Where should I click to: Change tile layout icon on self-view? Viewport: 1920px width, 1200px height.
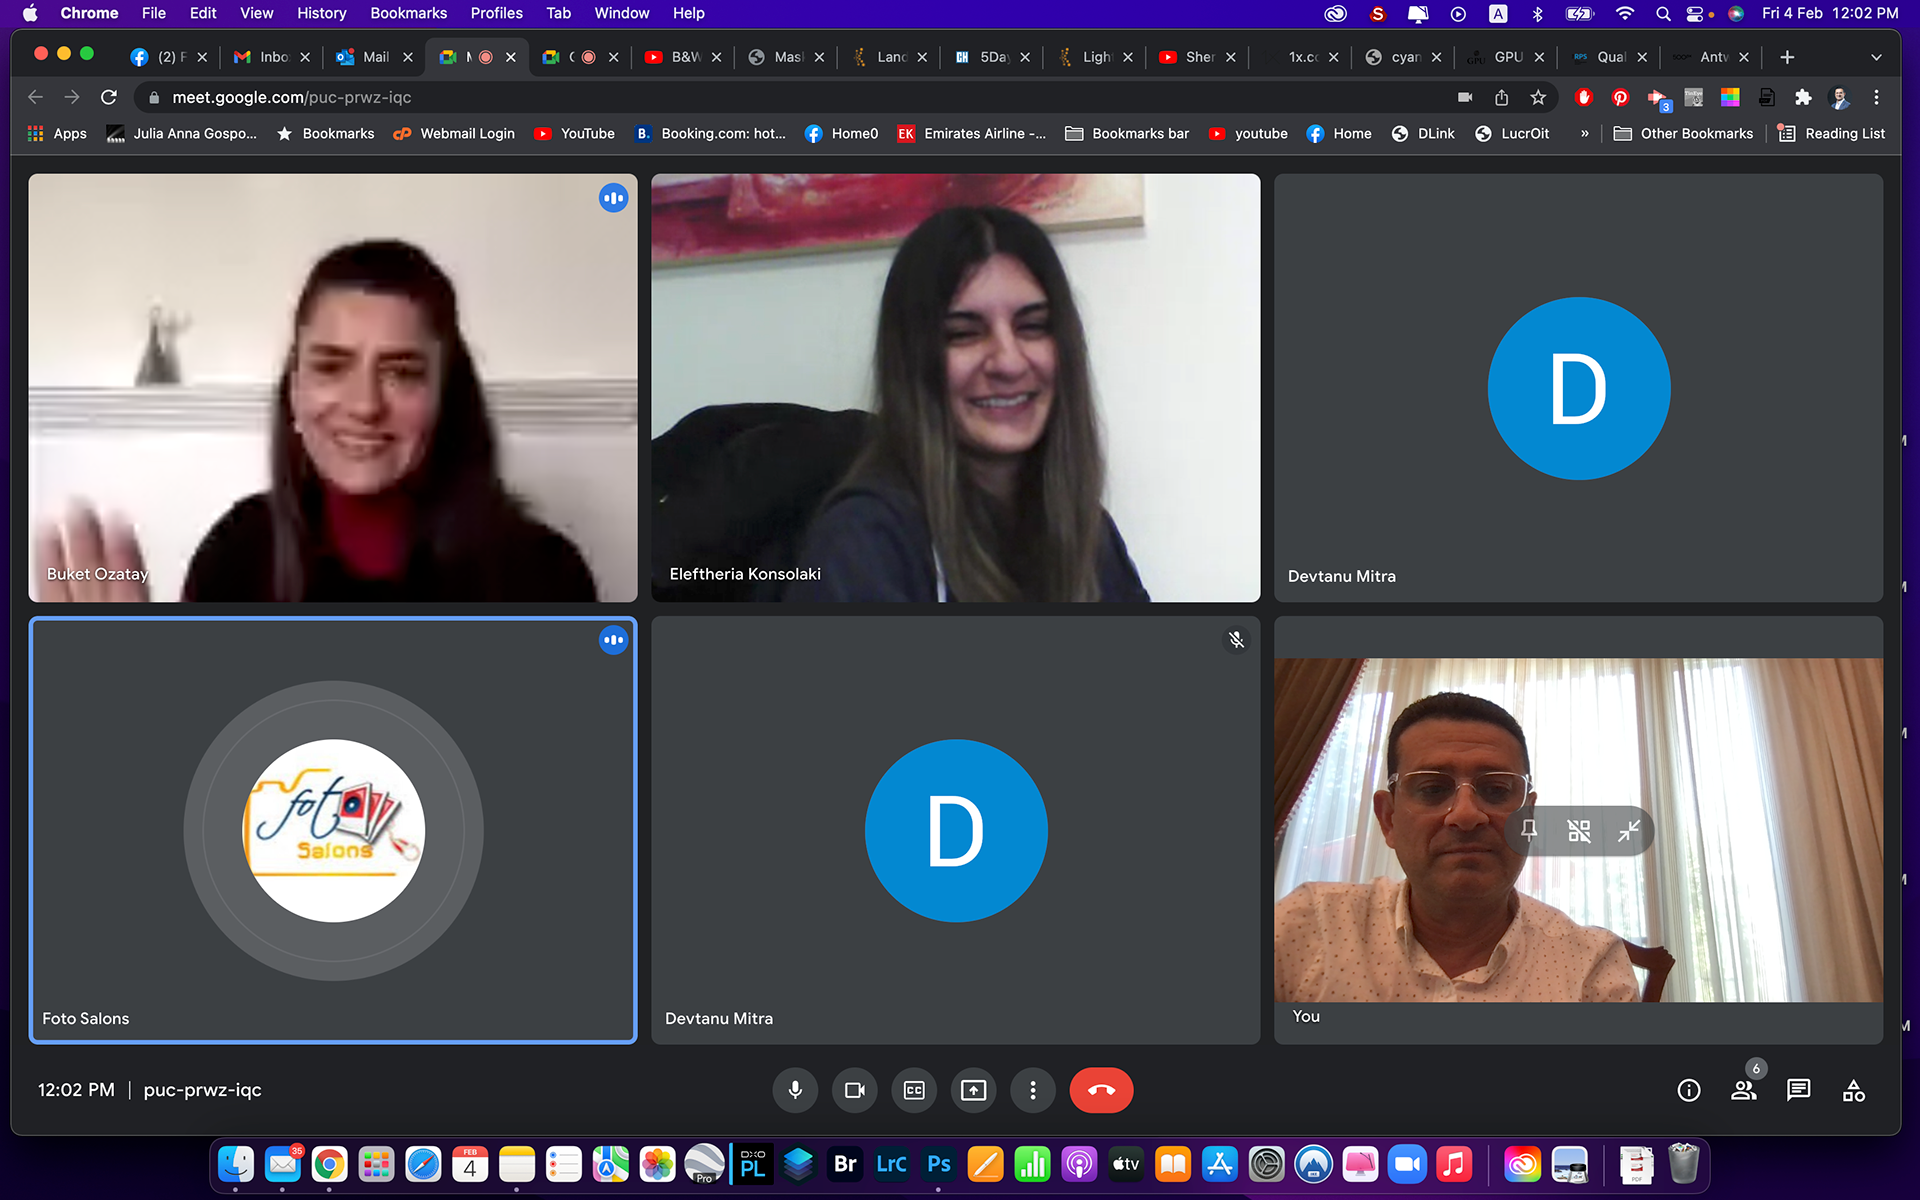pyautogui.click(x=1579, y=830)
